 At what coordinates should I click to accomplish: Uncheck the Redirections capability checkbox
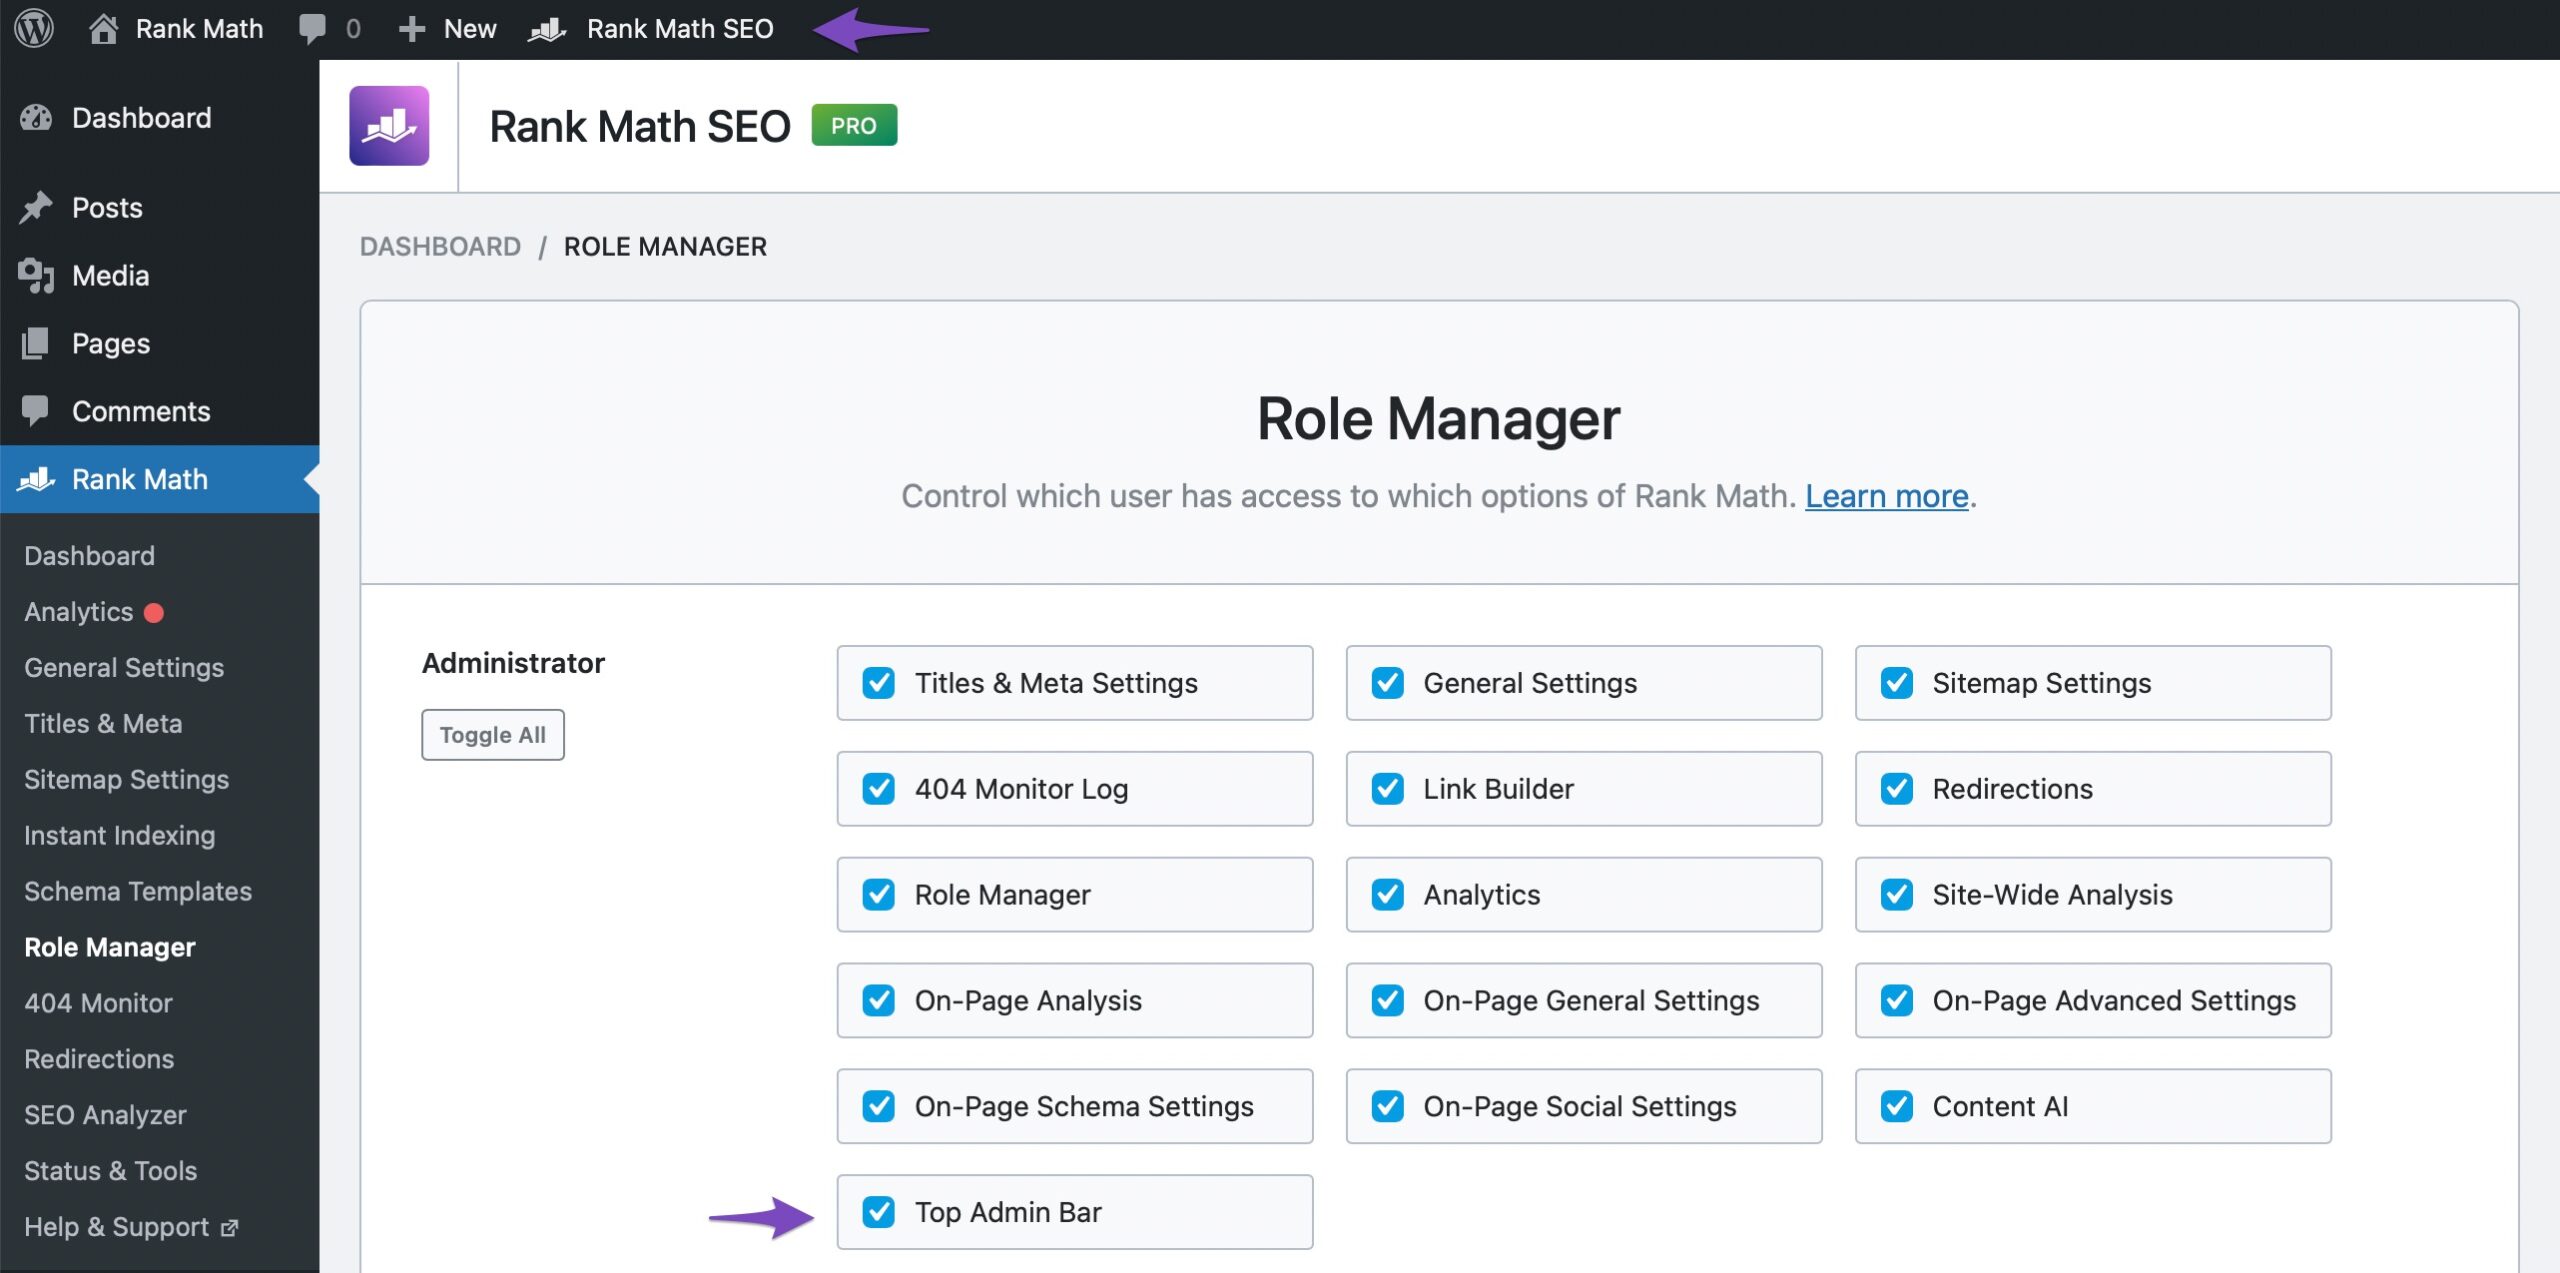click(x=1896, y=789)
